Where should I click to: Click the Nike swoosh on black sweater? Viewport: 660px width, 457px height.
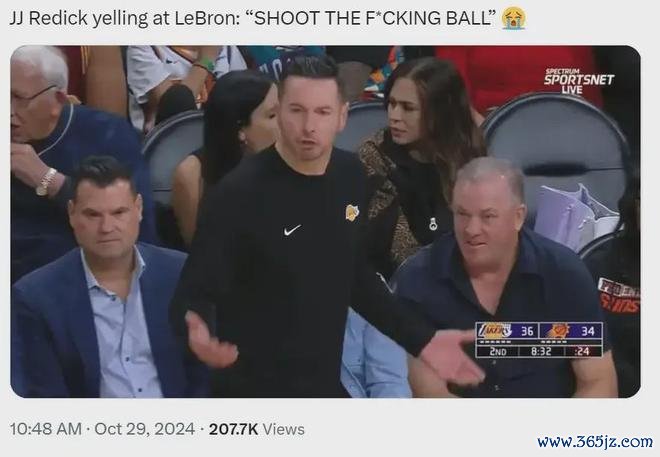(x=292, y=230)
